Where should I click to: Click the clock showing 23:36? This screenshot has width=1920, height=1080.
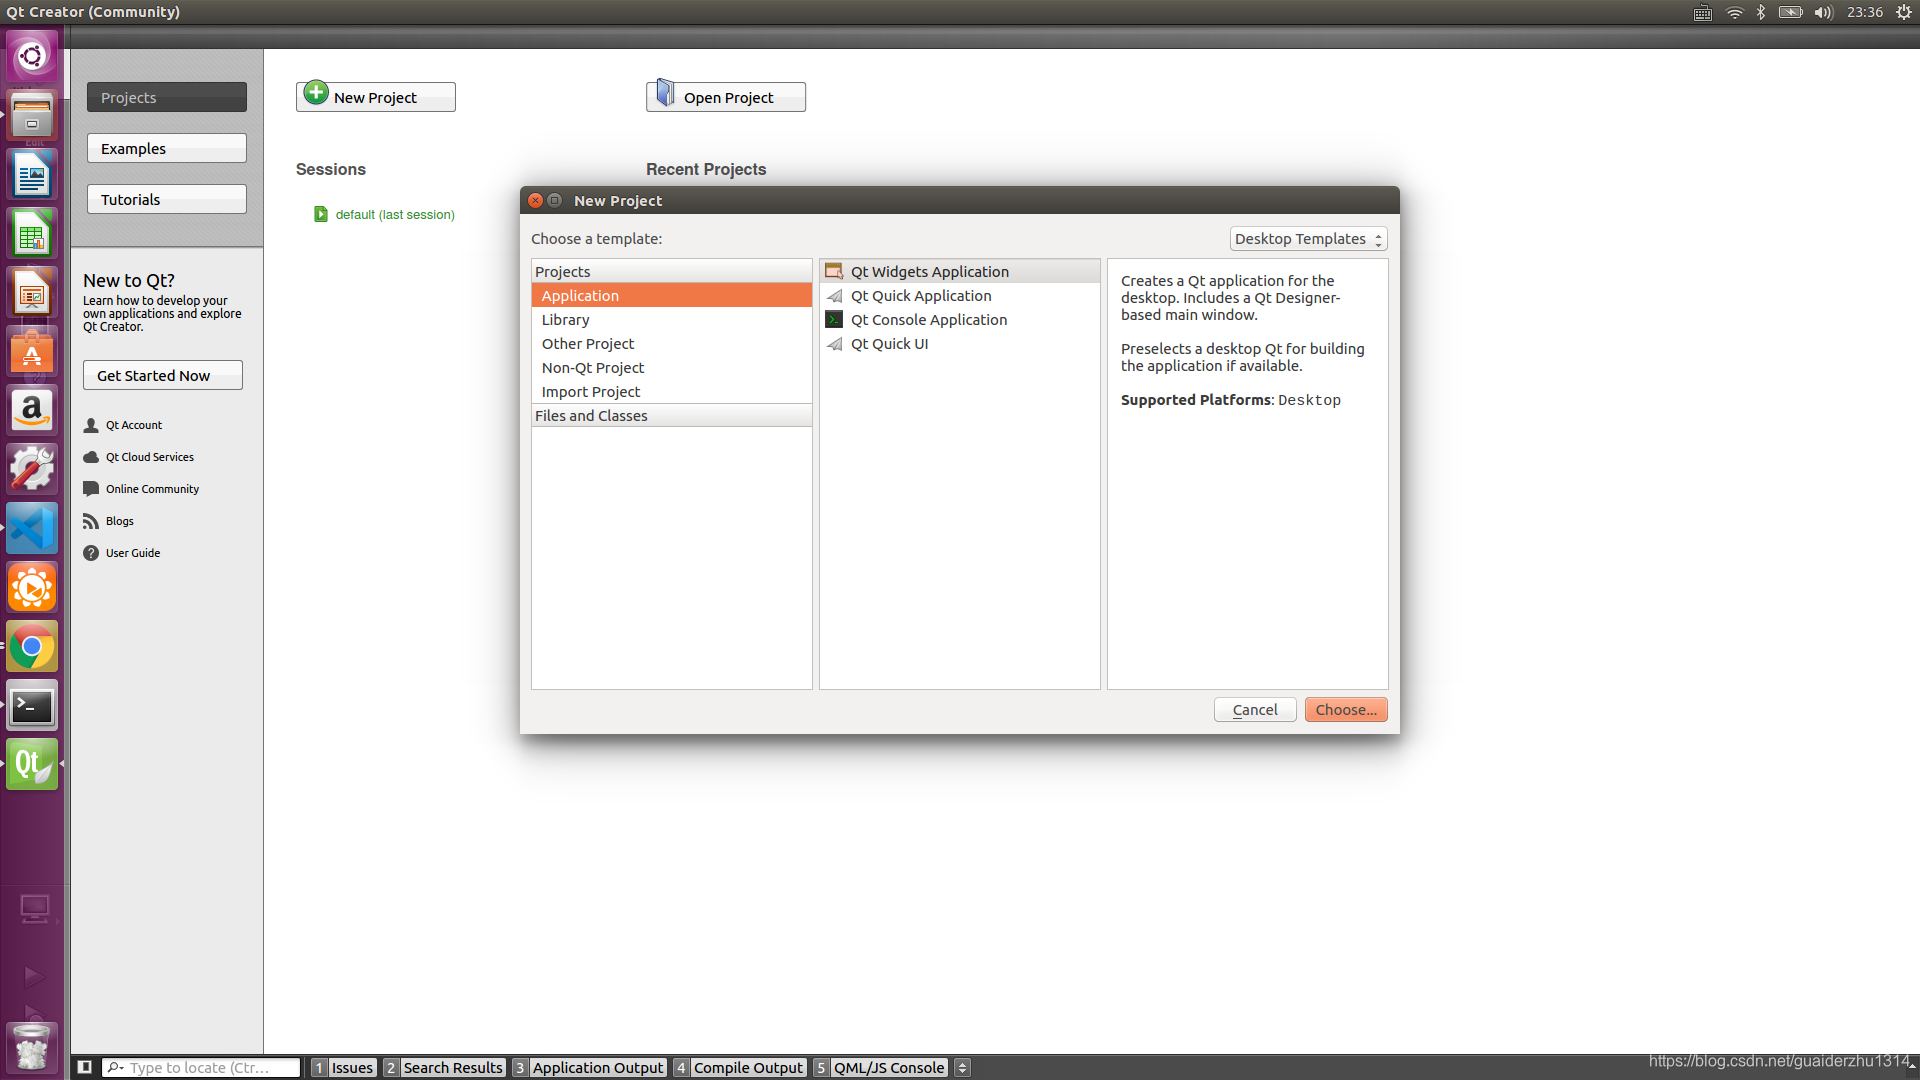pos(1865,12)
